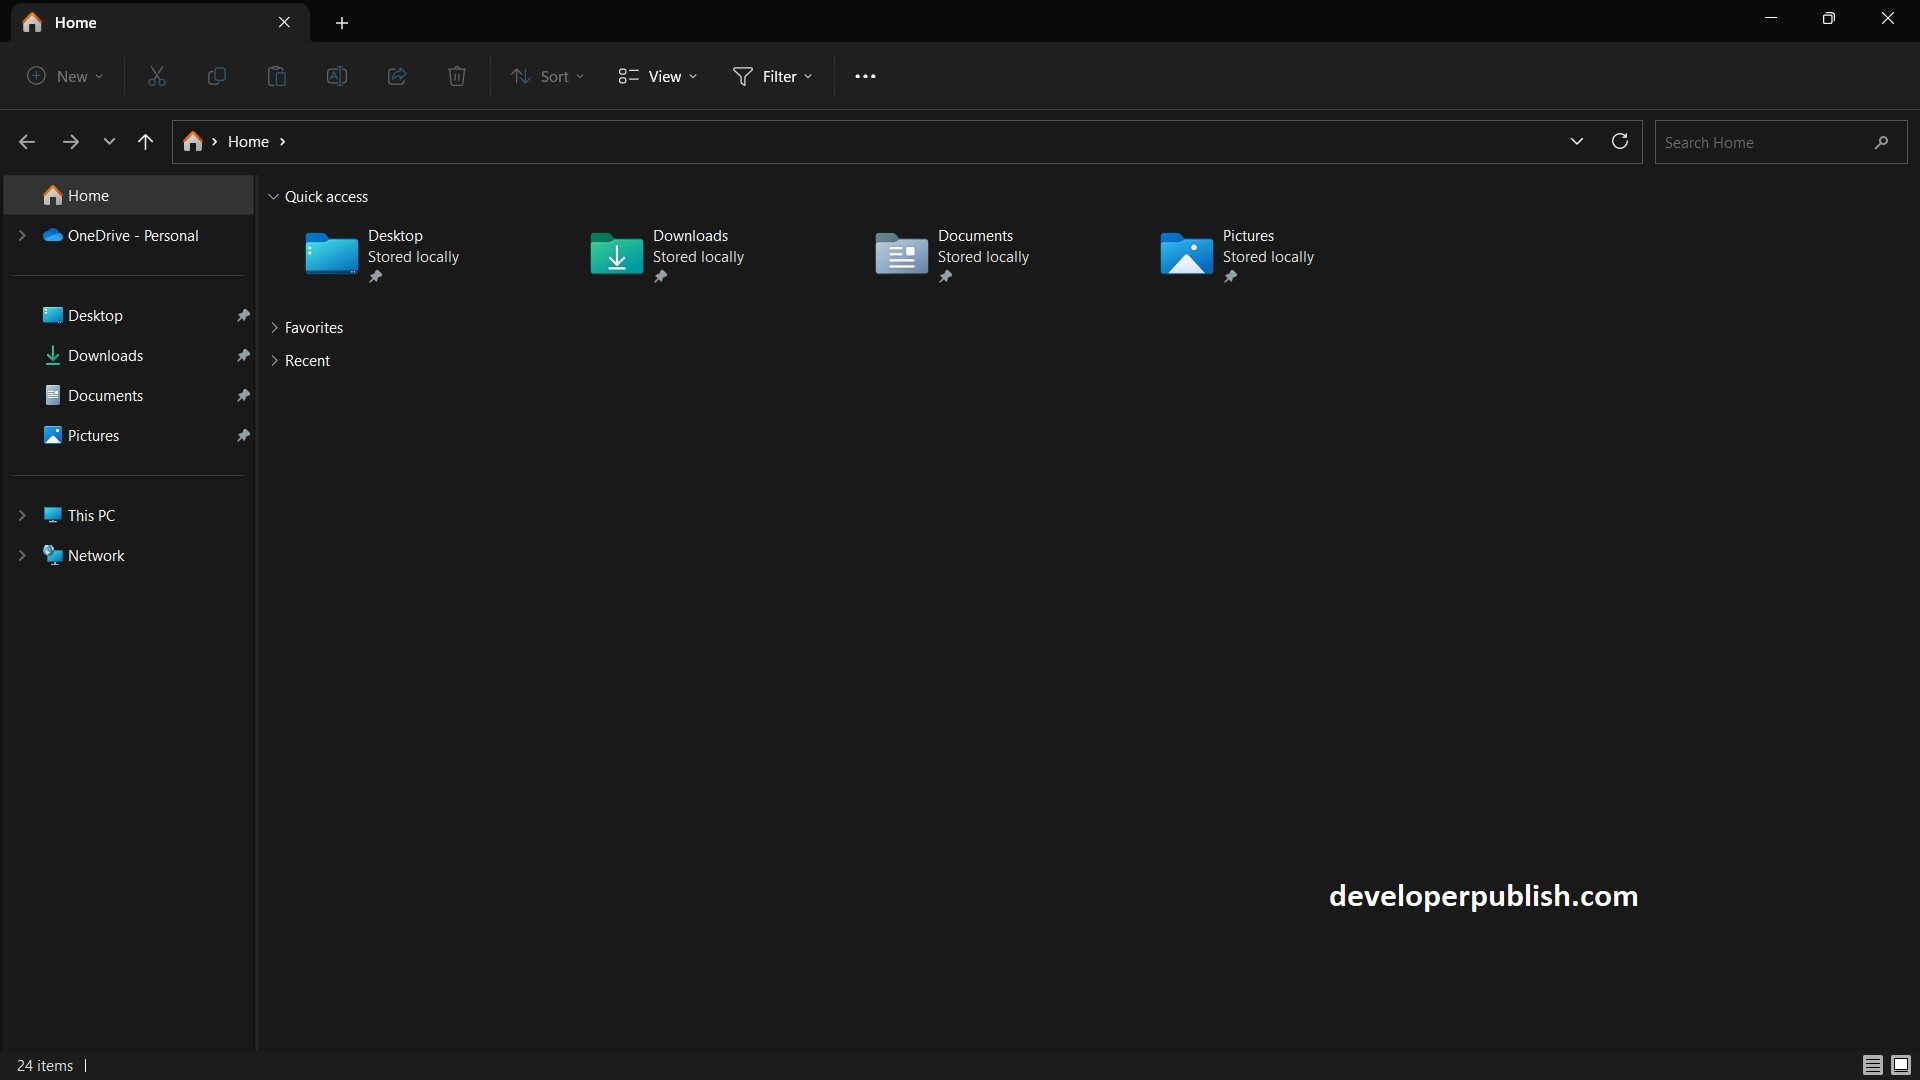
Task: Expand This PC in the sidebar
Action: tap(22, 514)
